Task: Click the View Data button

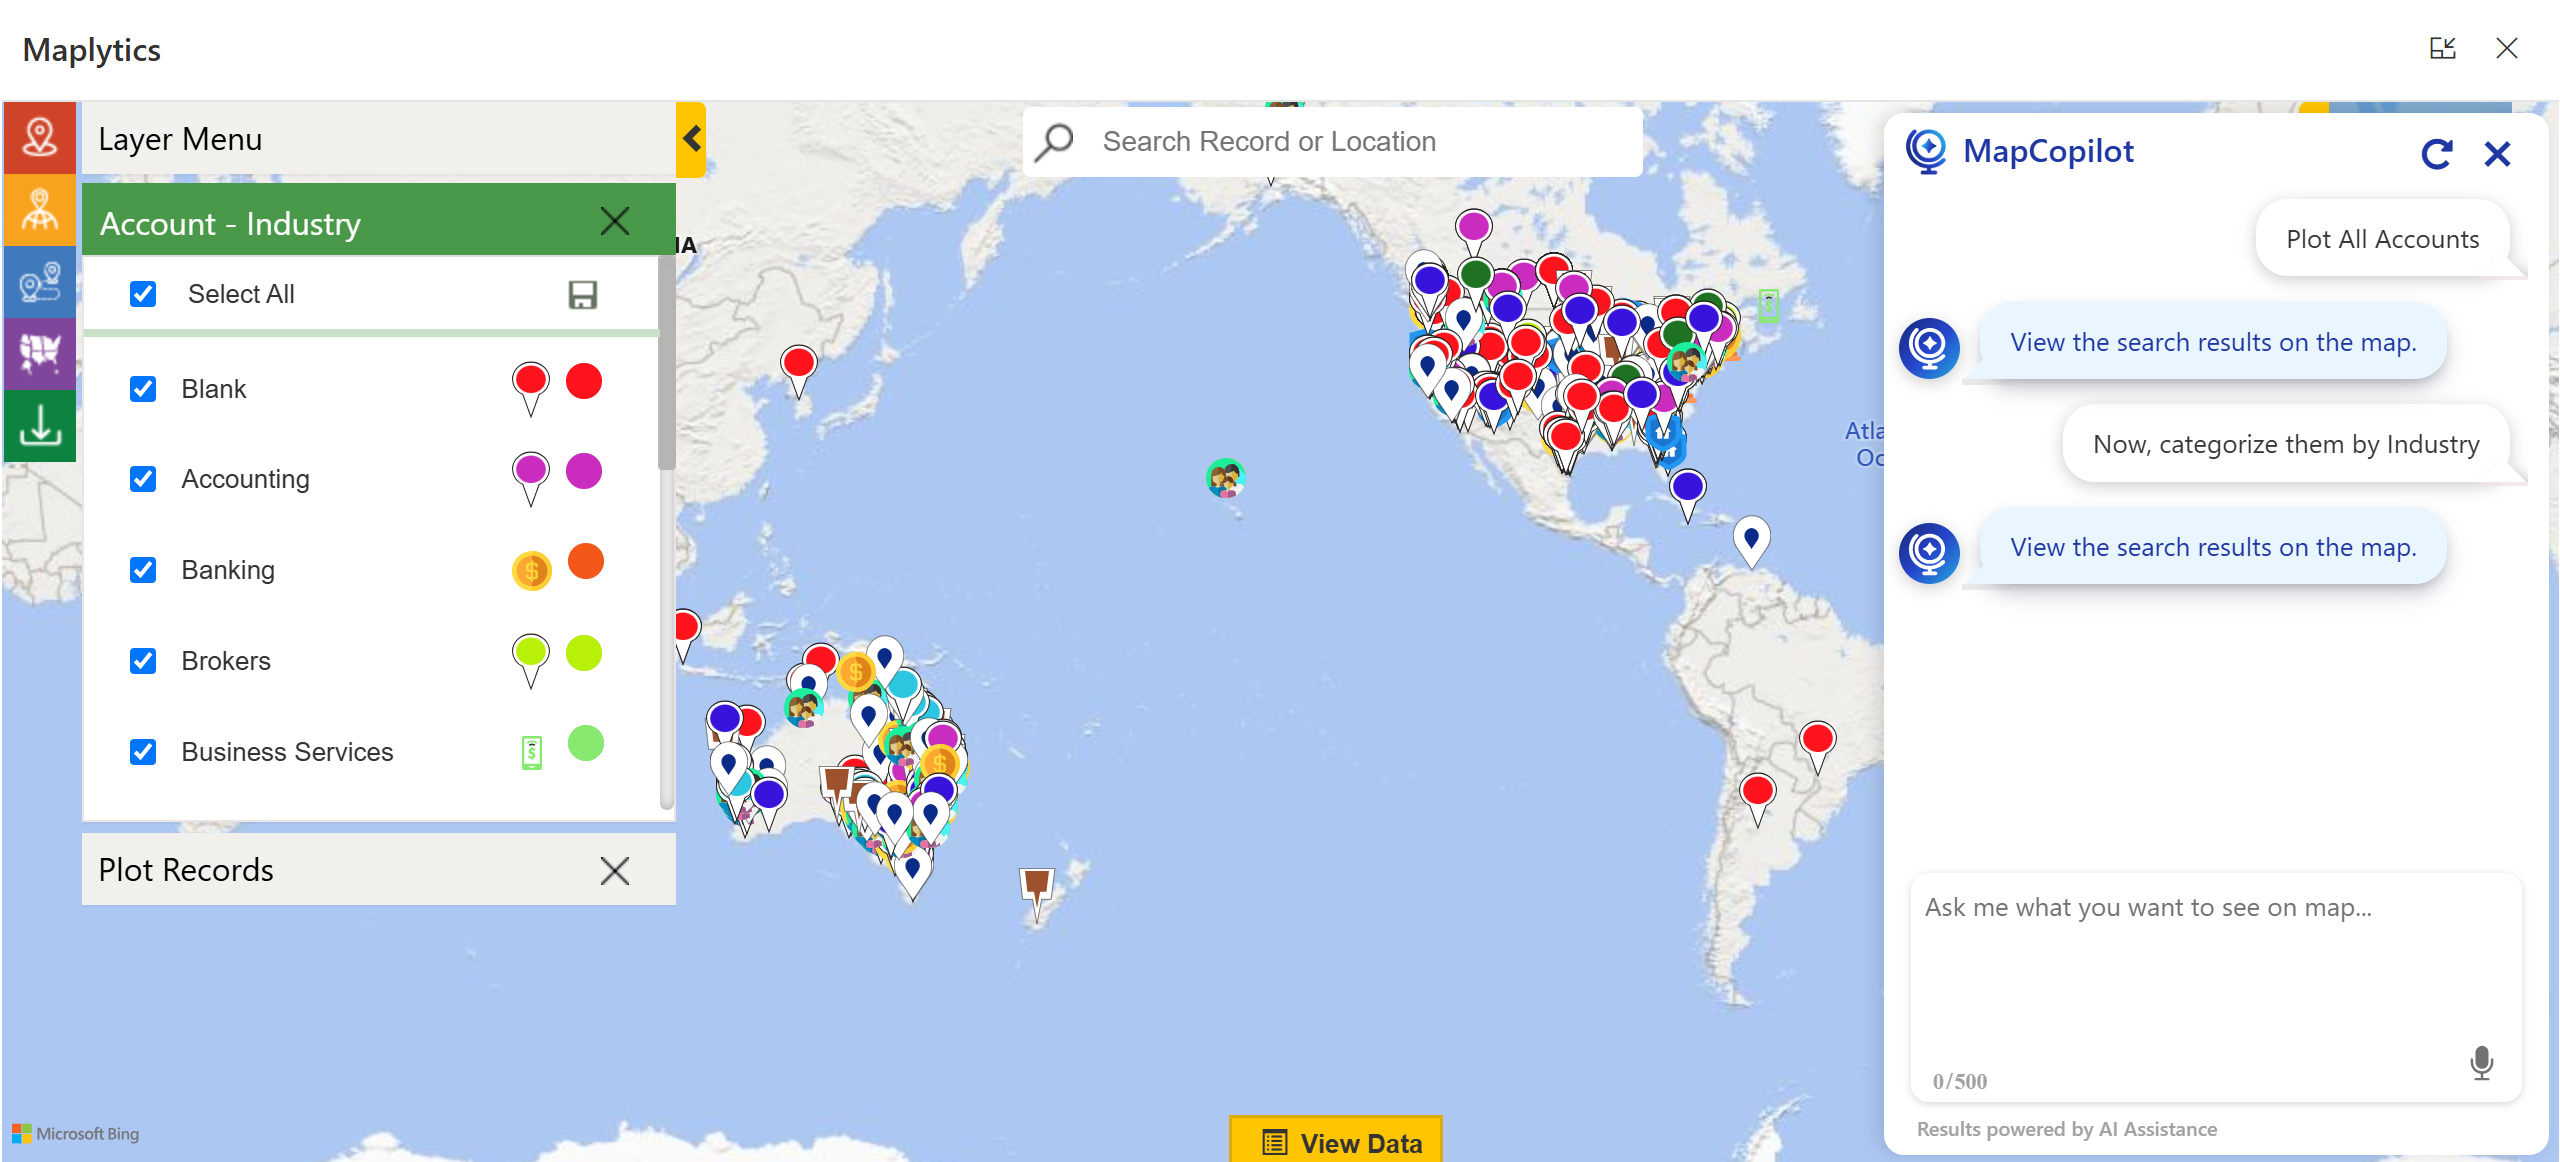Action: coord(1336,1142)
